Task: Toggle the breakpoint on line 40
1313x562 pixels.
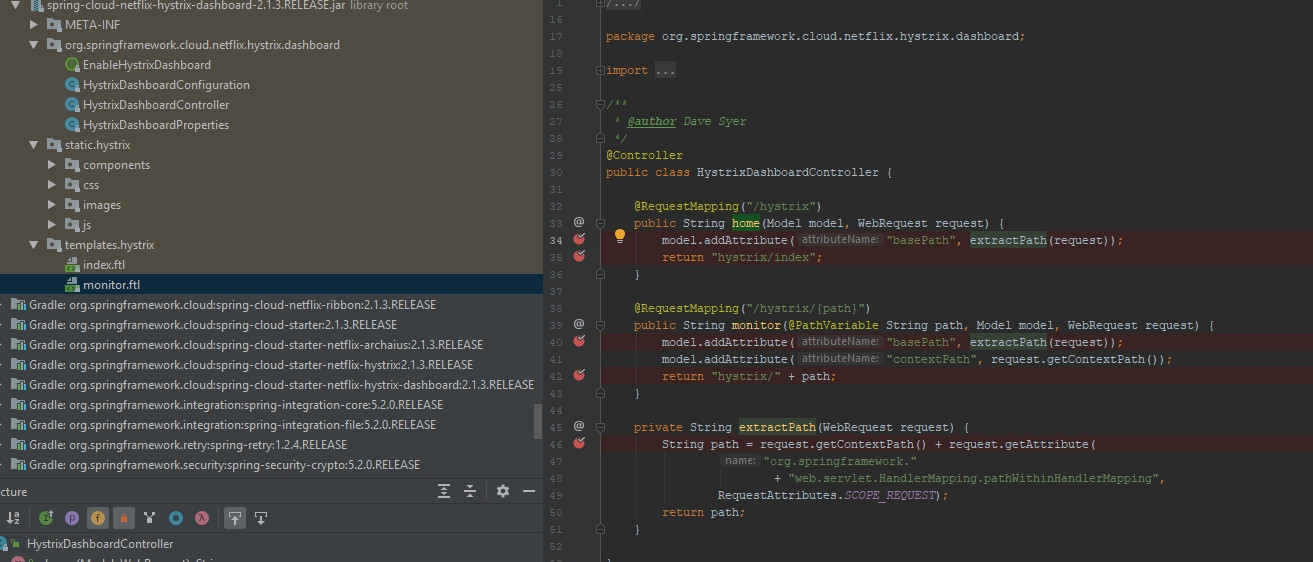Action: [x=579, y=341]
